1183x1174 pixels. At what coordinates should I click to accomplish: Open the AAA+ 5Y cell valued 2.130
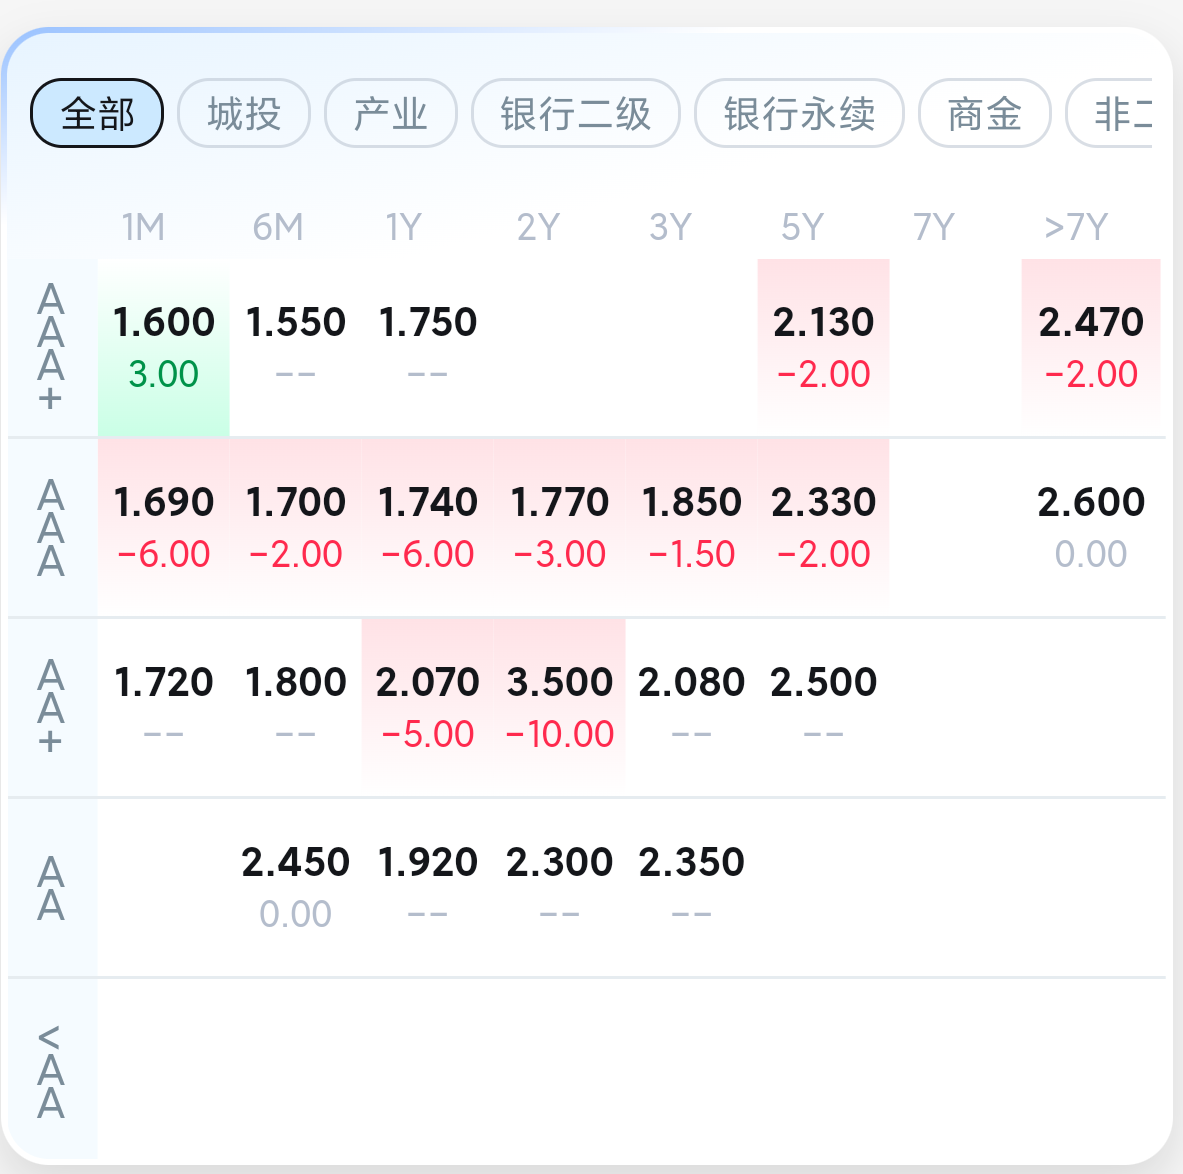coord(823,347)
